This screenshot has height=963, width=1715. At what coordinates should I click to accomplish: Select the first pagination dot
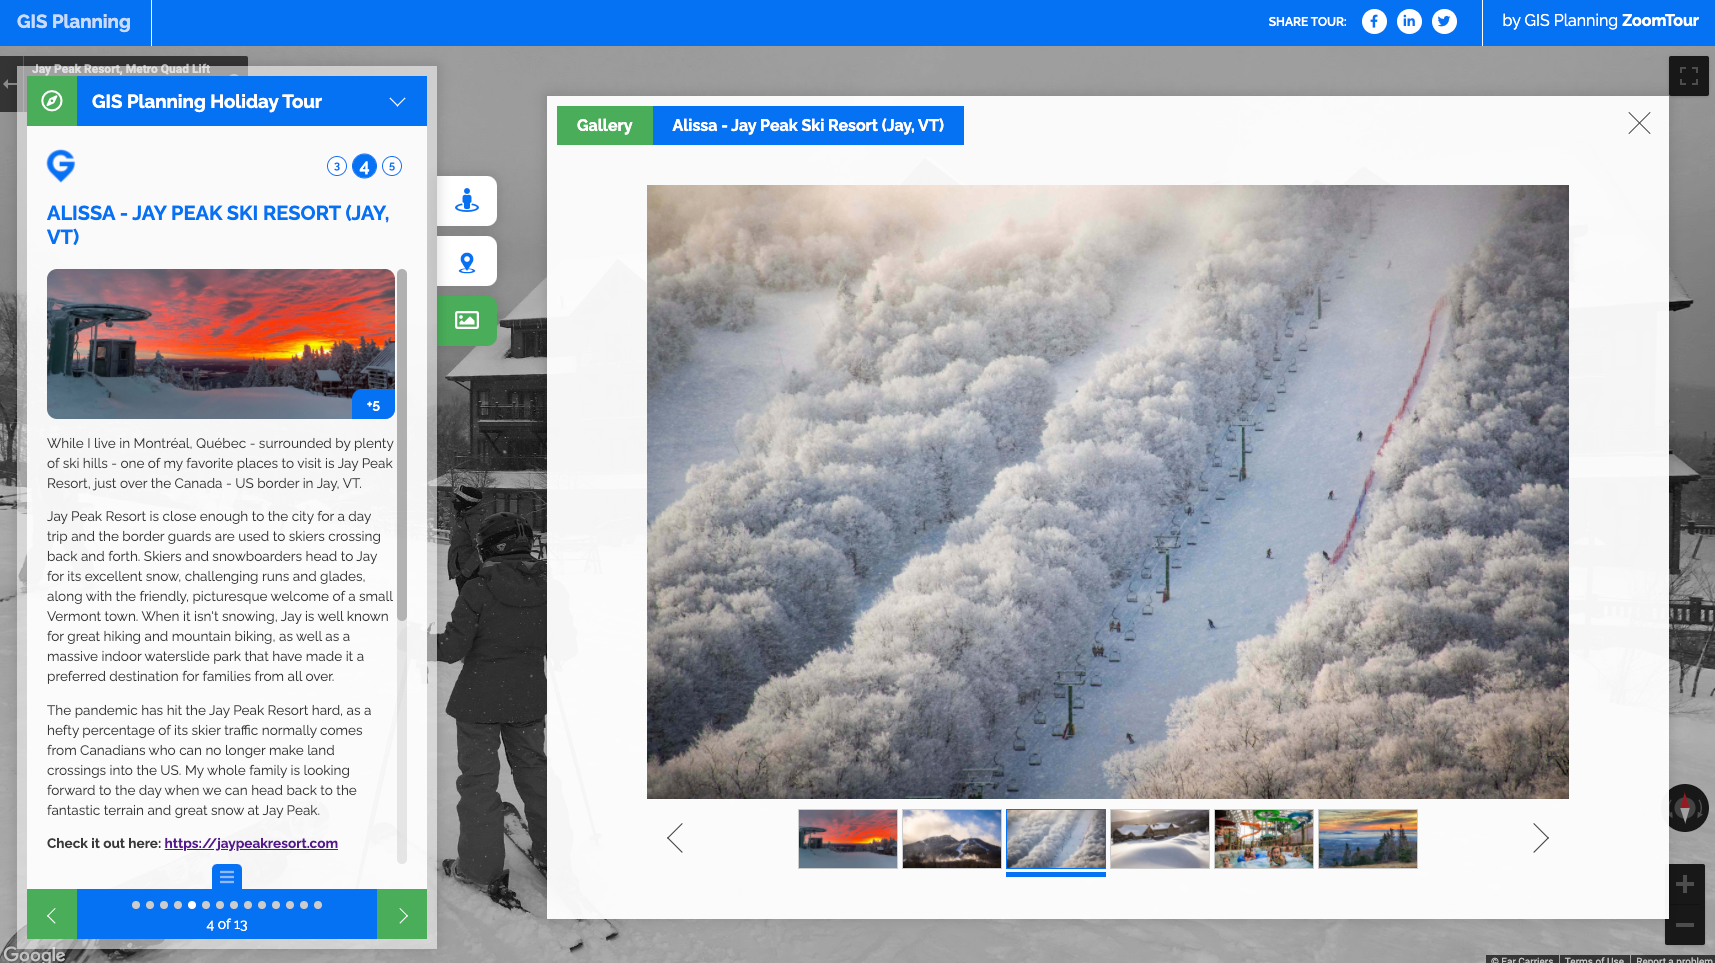click(x=136, y=905)
